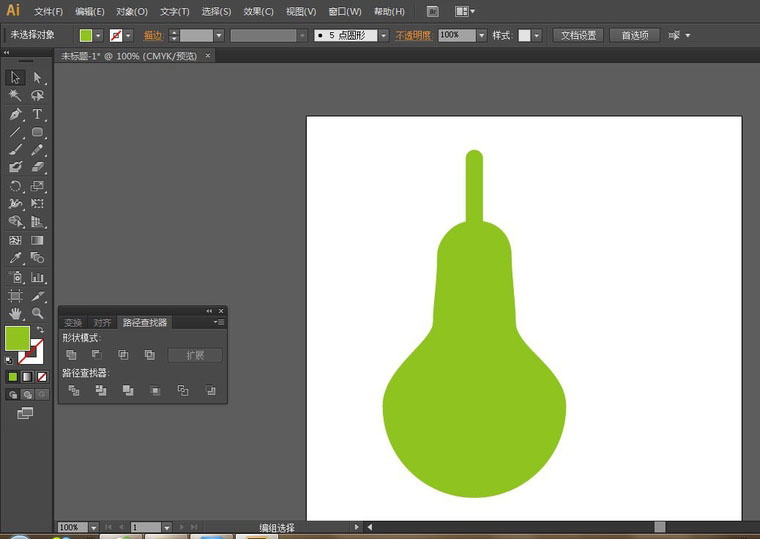Image resolution: width=760 pixels, height=539 pixels.
Task: Set fill to None in toolbox
Action: point(41,377)
